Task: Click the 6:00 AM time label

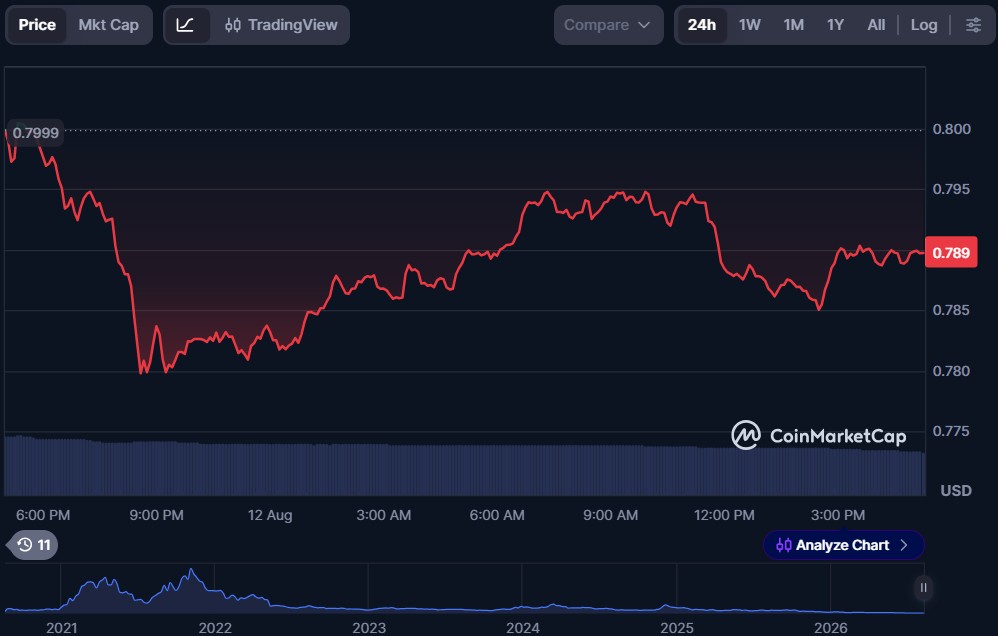Action: point(497,515)
